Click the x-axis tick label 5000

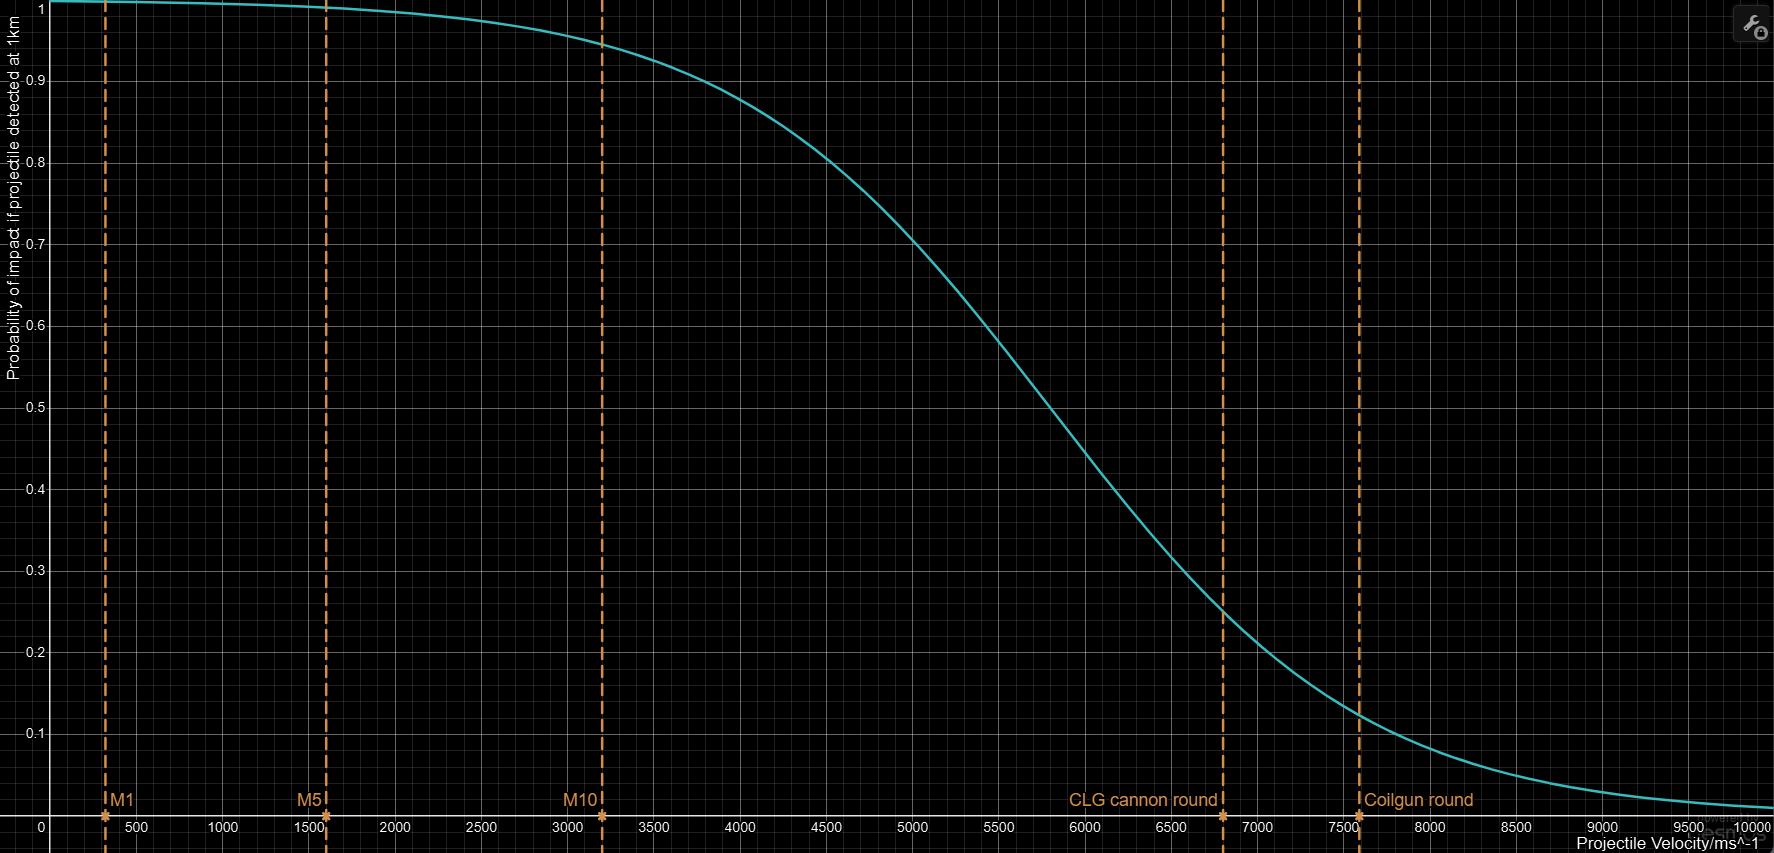pos(912,827)
